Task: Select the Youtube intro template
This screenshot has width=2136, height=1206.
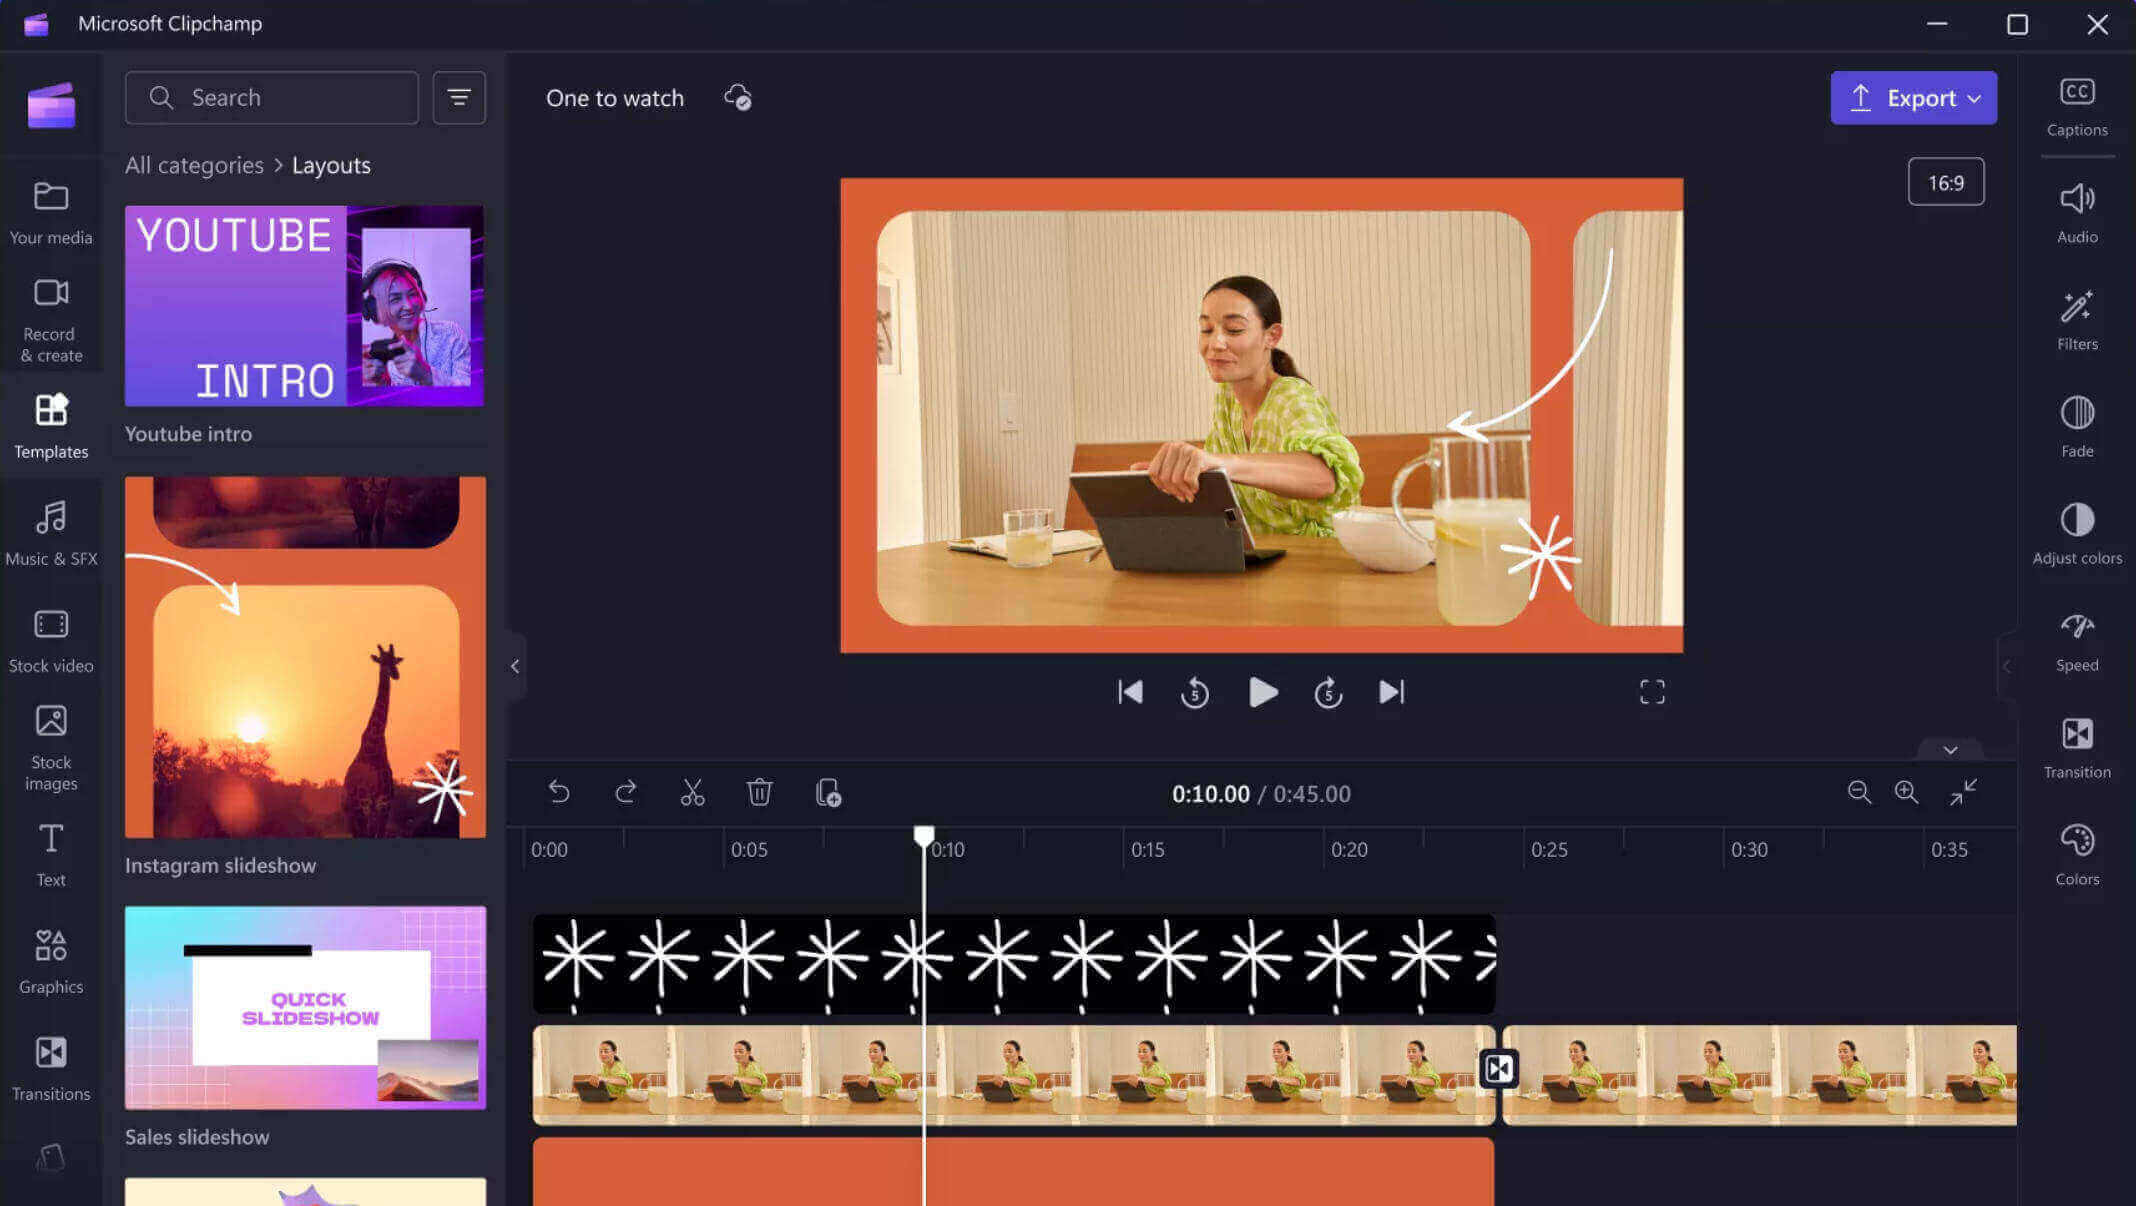Action: (303, 305)
